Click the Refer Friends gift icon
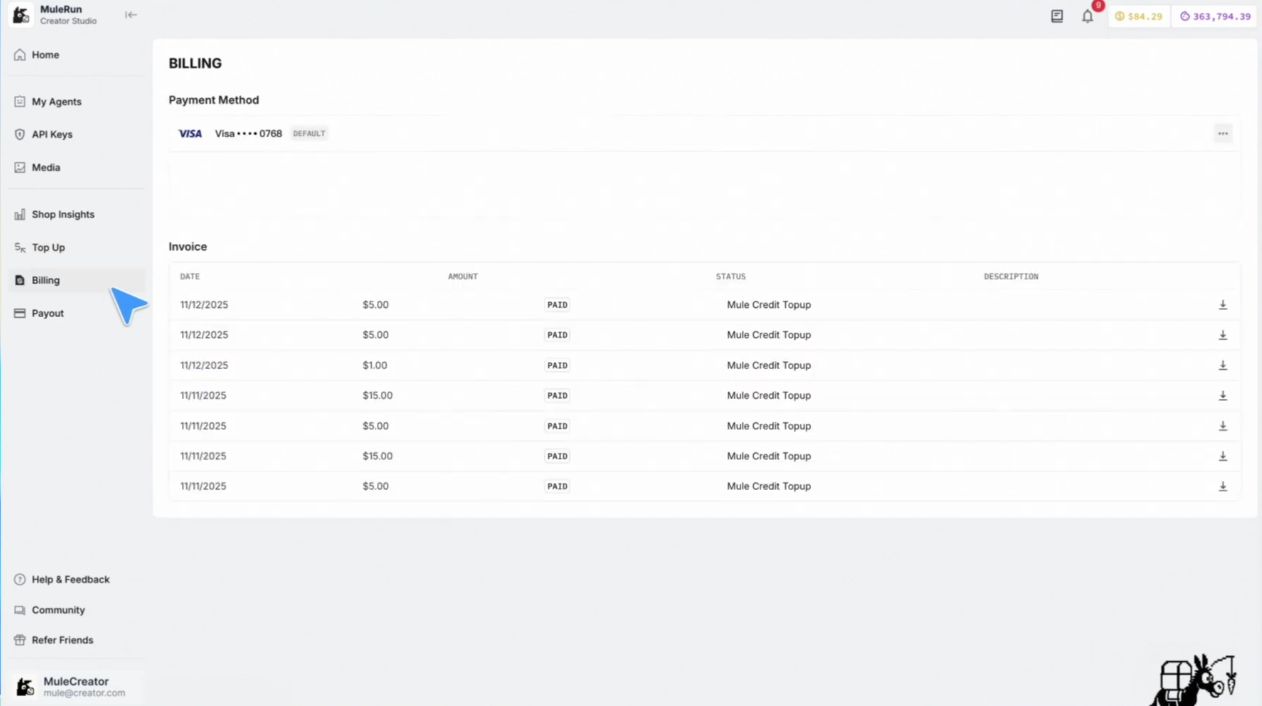This screenshot has height=706, width=1262. click(20, 640)
